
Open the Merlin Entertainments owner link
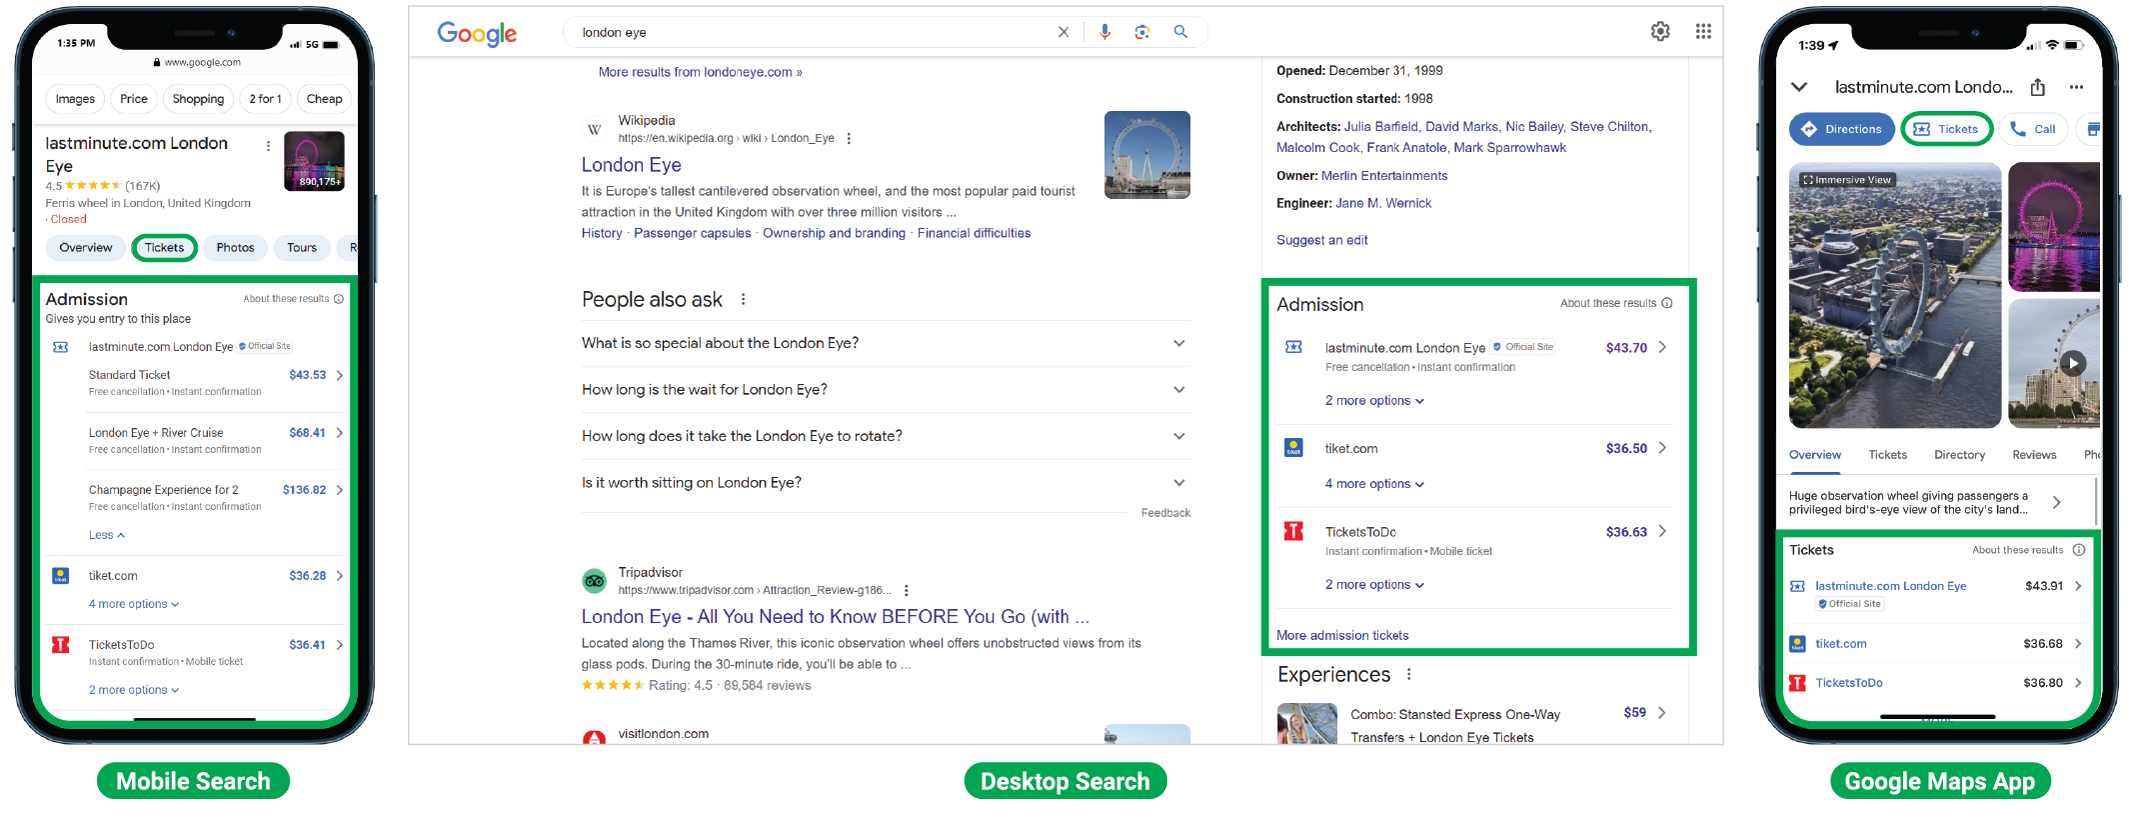[x=1384, y=176]
